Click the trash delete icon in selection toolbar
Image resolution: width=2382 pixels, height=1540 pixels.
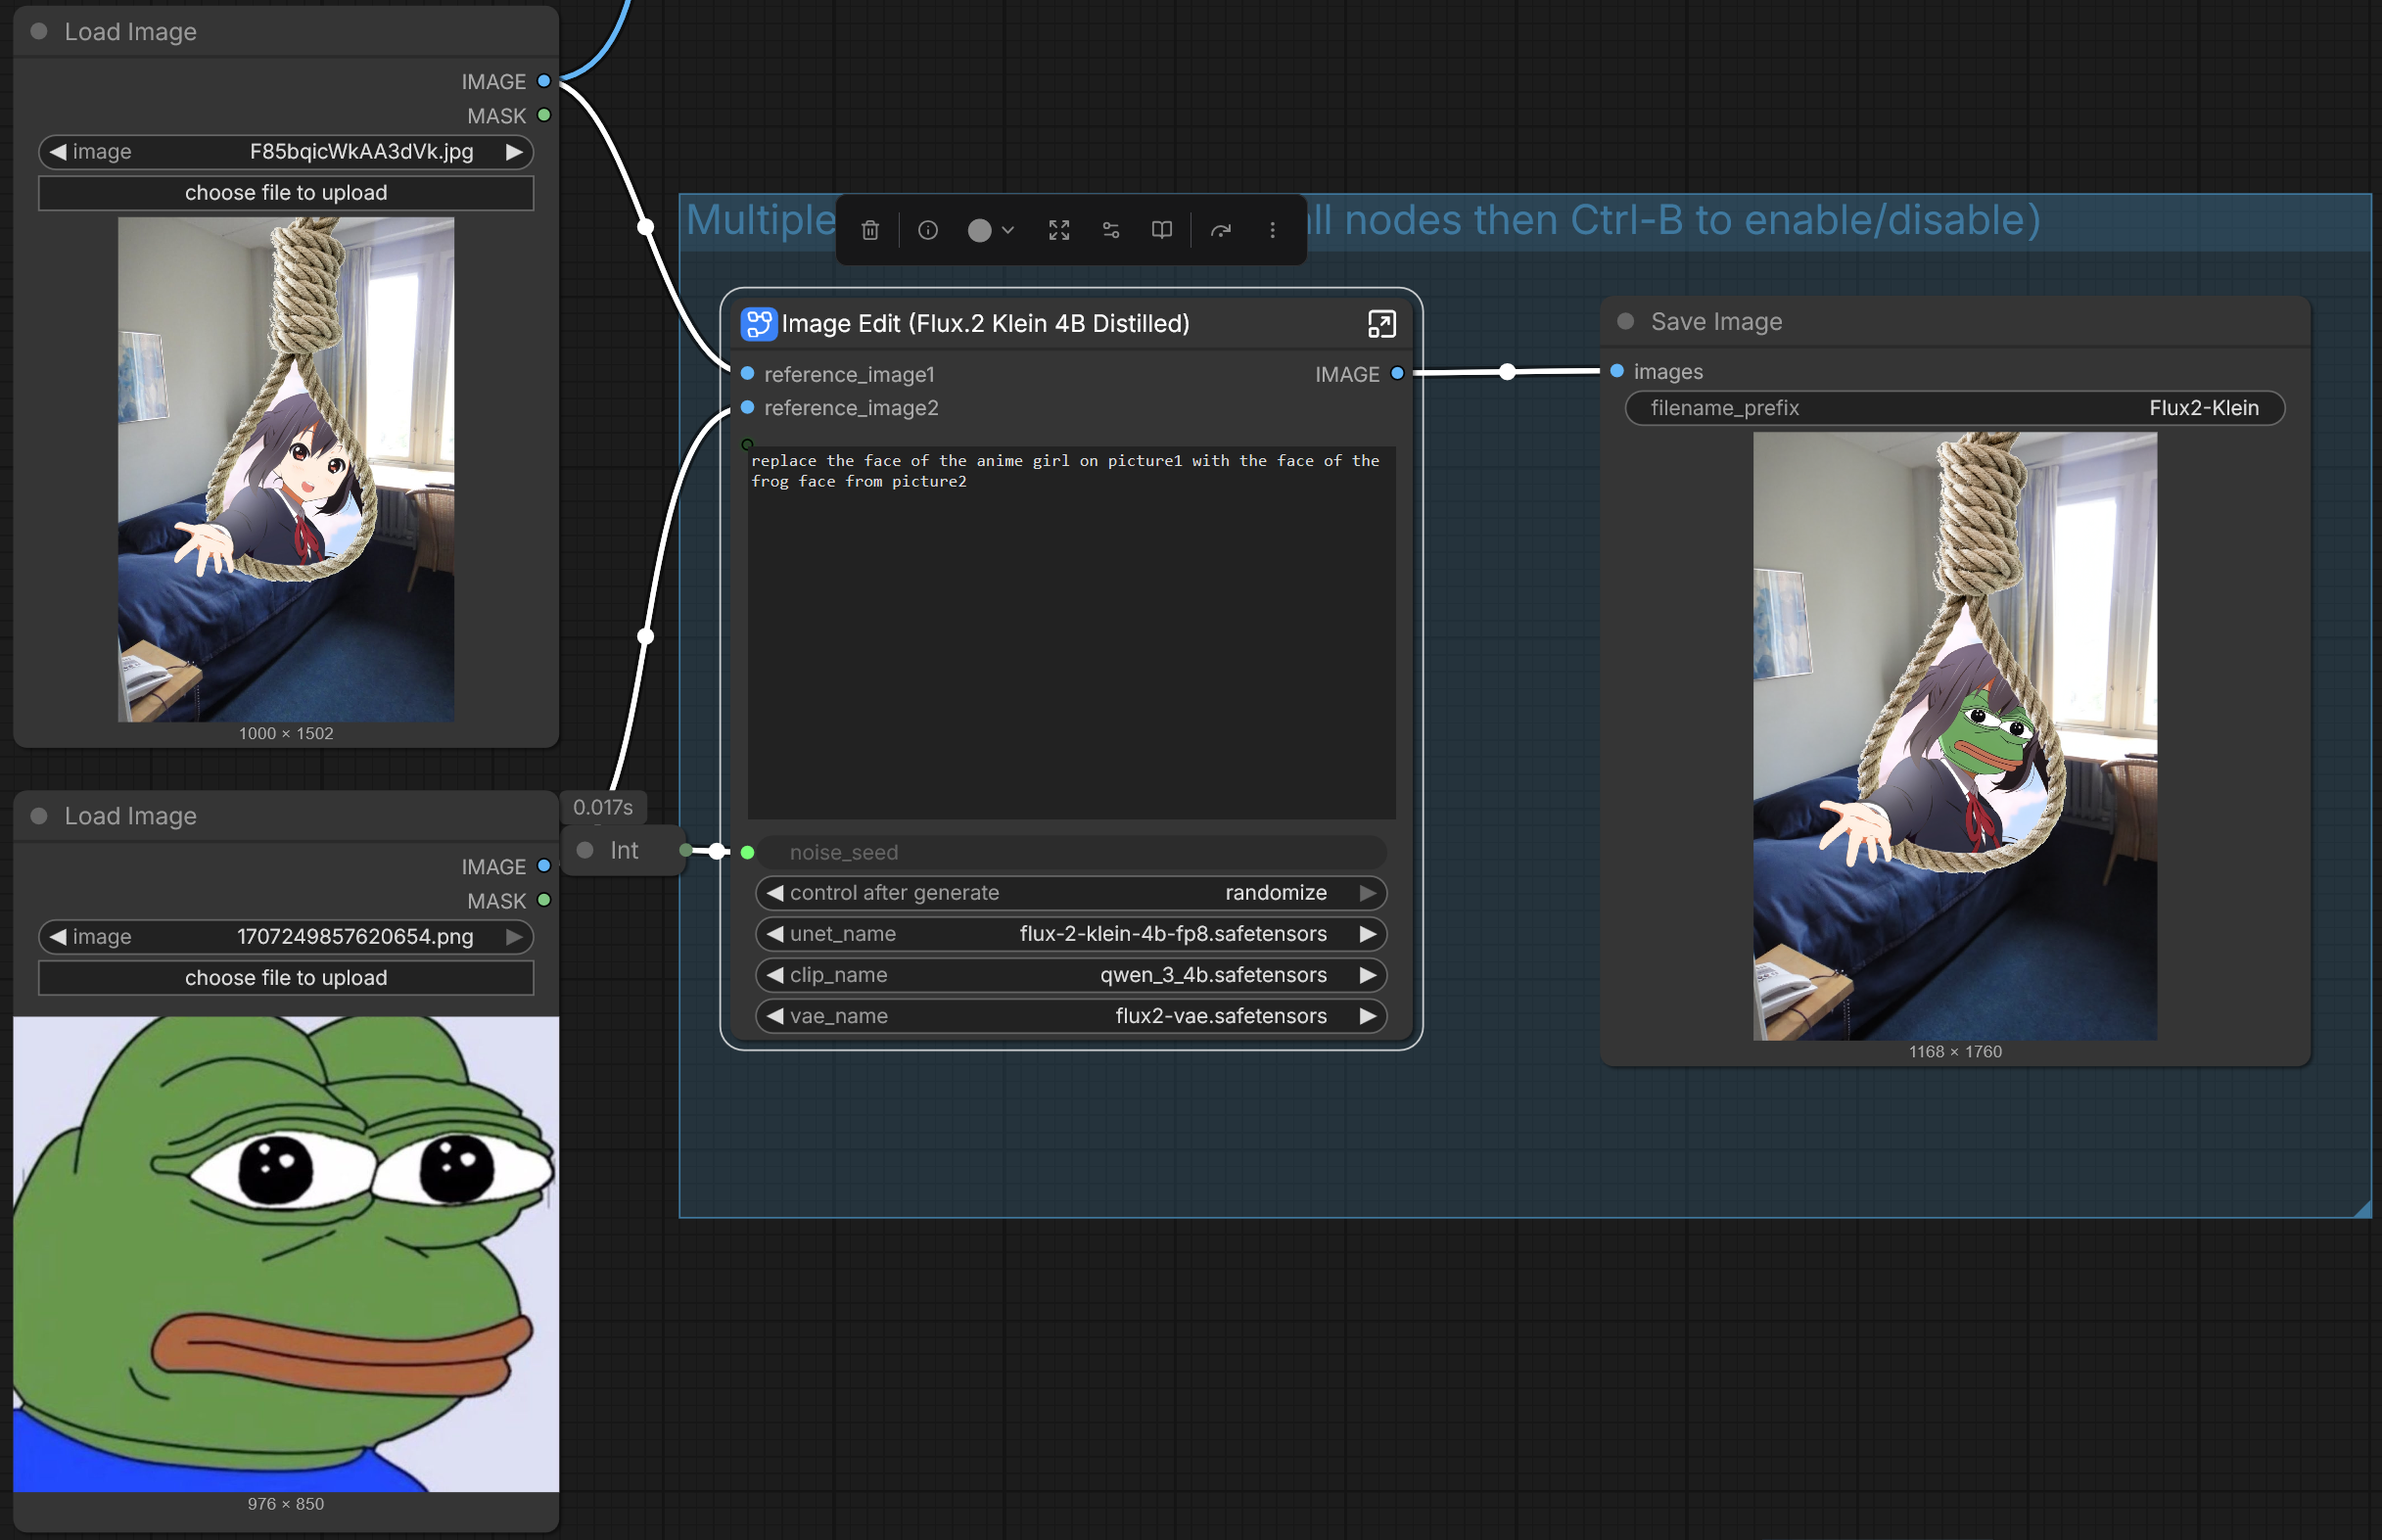[870, 230]
